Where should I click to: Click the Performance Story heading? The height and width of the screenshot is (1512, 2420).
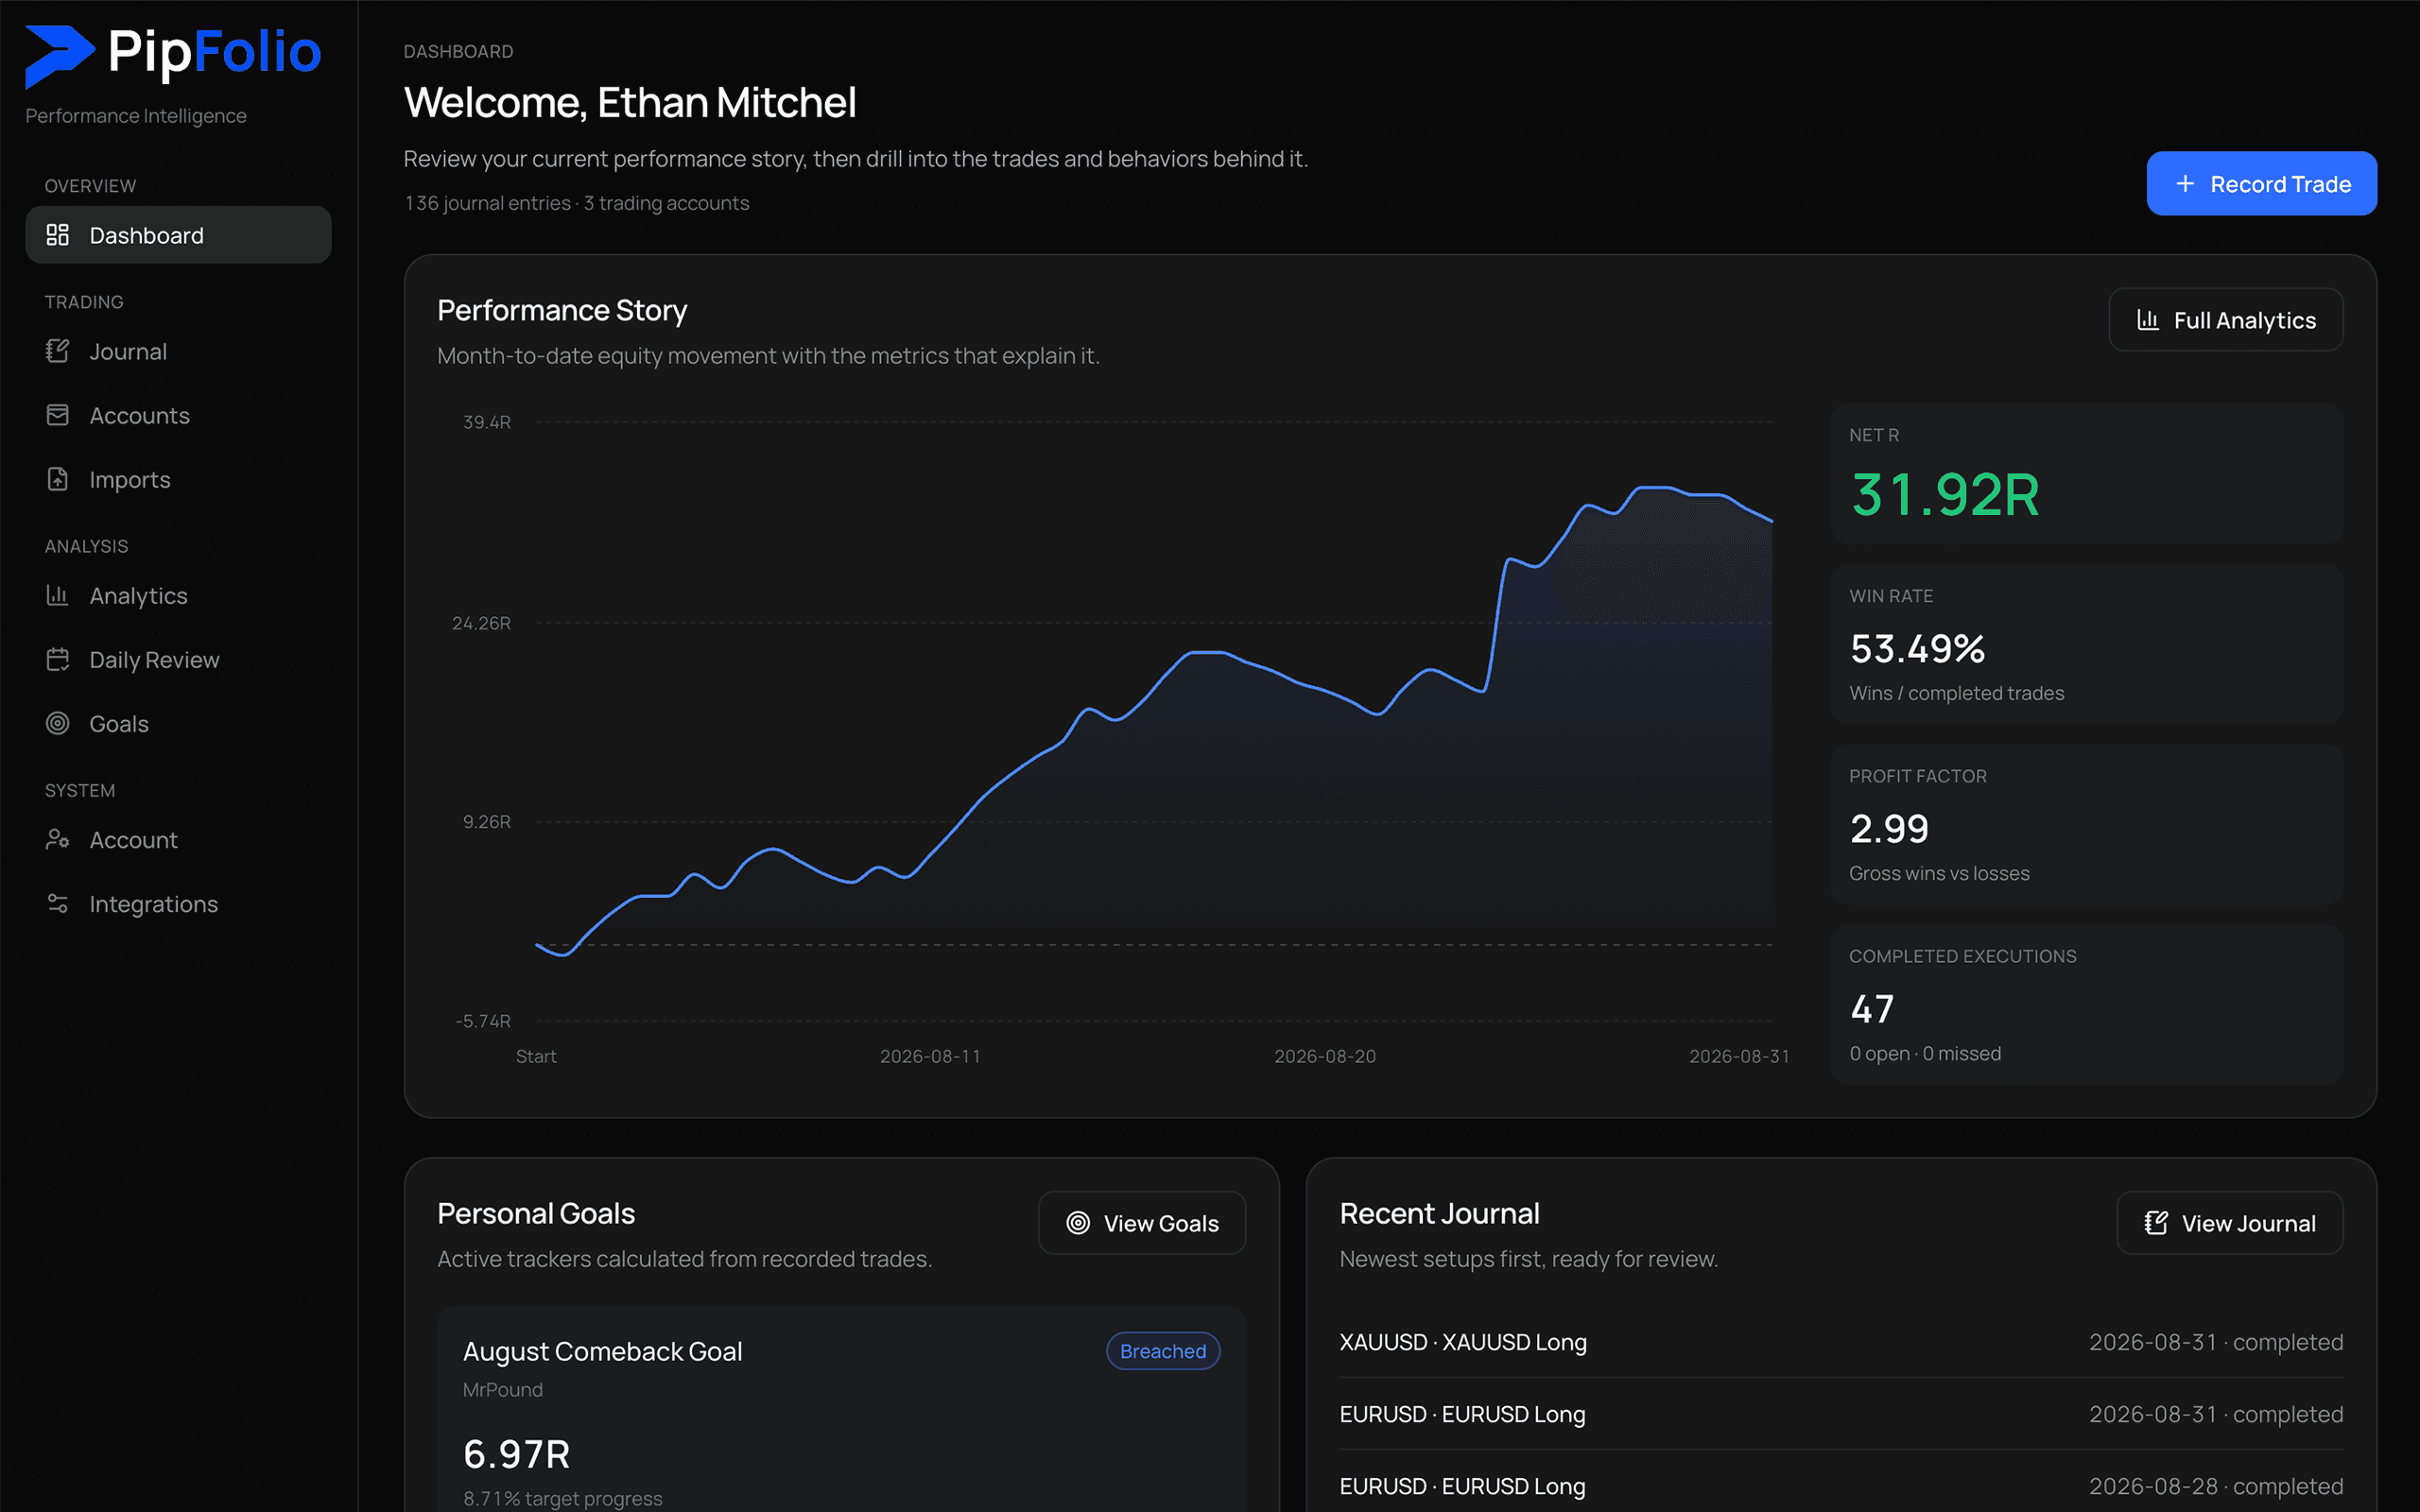562,310
